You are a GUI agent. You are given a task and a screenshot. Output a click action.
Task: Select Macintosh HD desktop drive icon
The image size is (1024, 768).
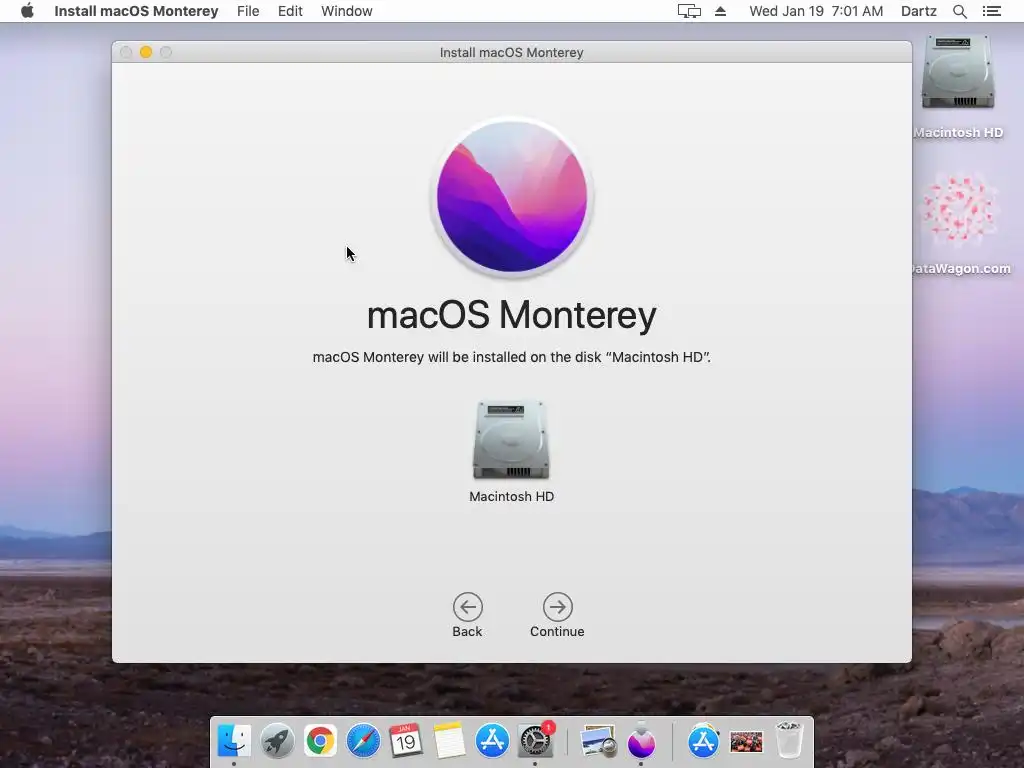[957, 73]
